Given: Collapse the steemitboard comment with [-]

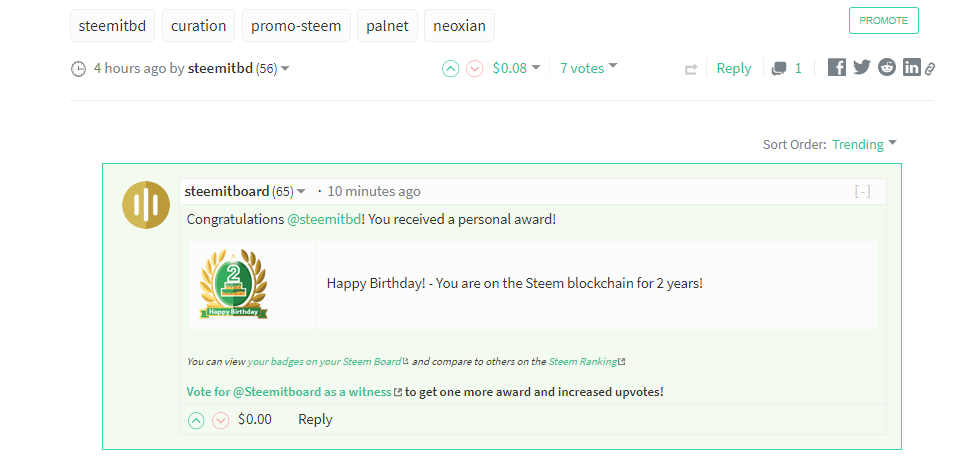Looking at the screenshot, I should 862,192.
